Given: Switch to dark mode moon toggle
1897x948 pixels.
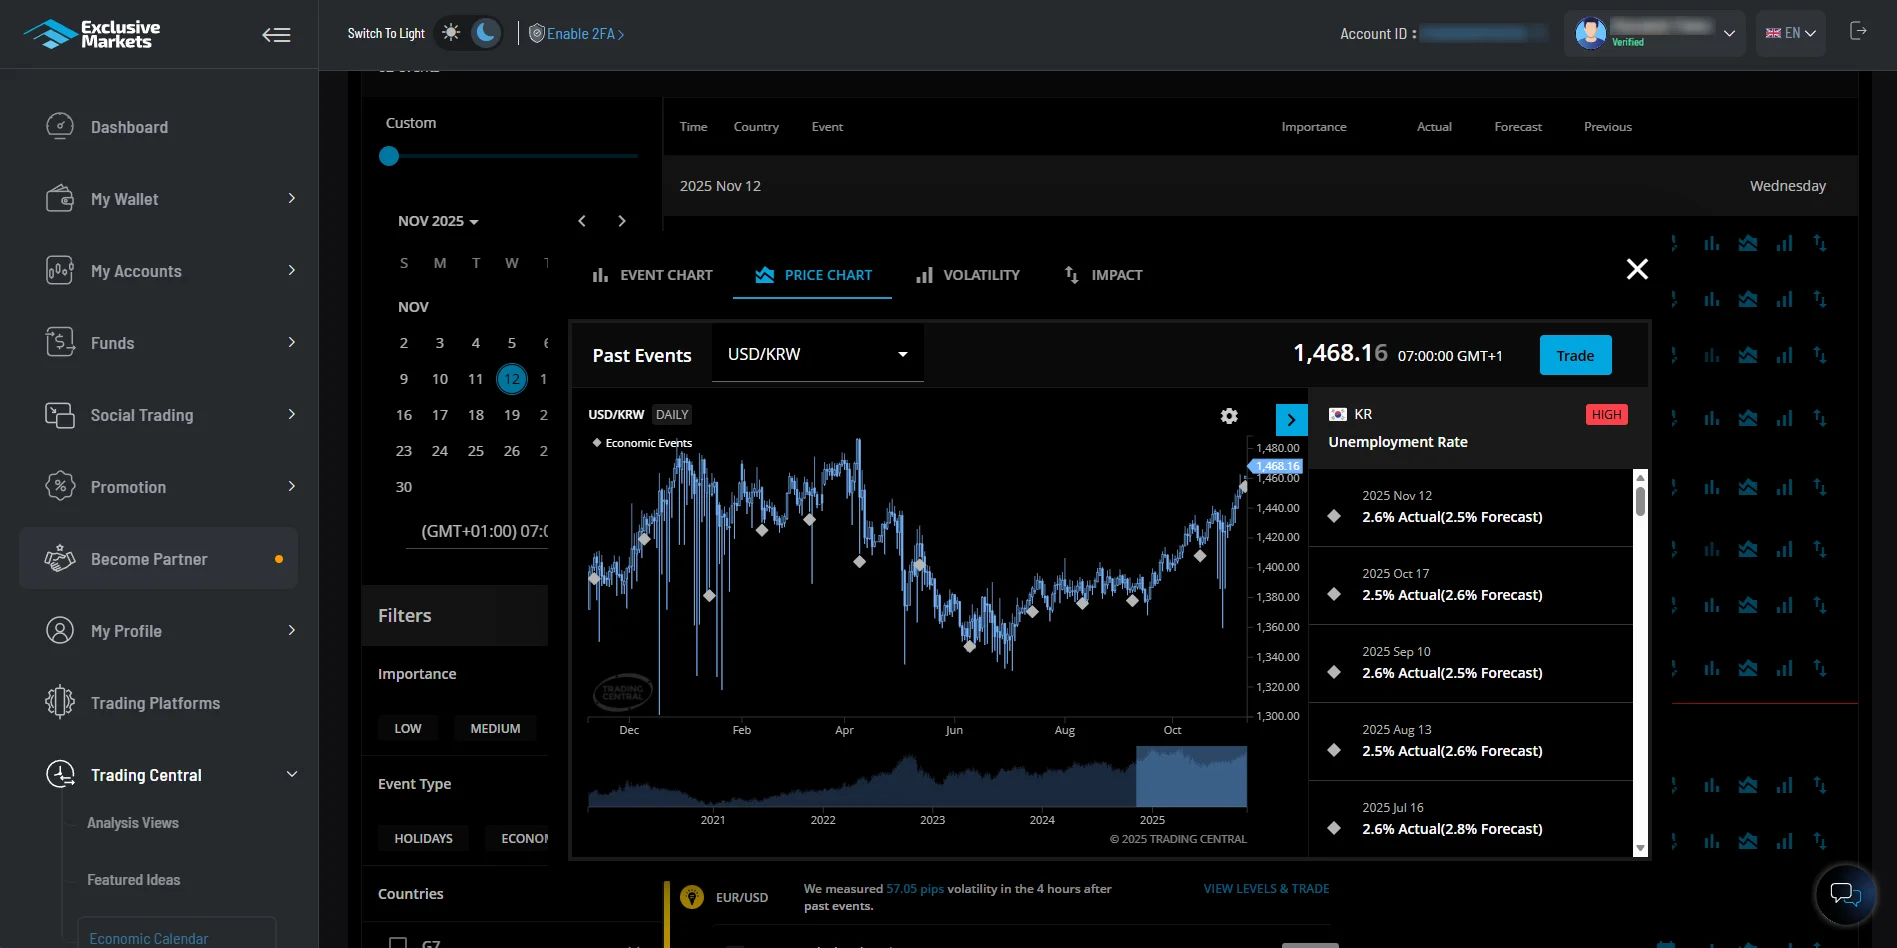Looking at the screenshot, I should (x=486, y=33).
